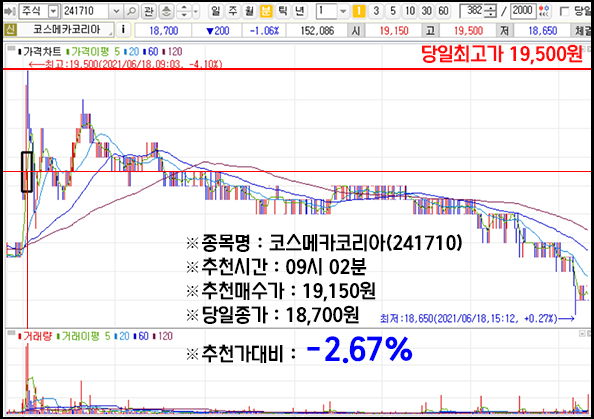Switch to 주 weekly chart
Viewport: 594px width, 419px height.
232,11
